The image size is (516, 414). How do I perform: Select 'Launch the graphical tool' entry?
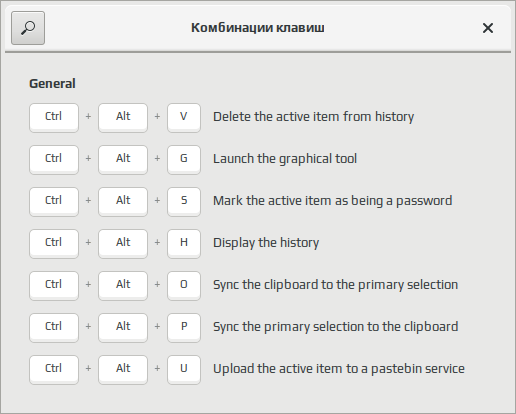click(285, 159)
